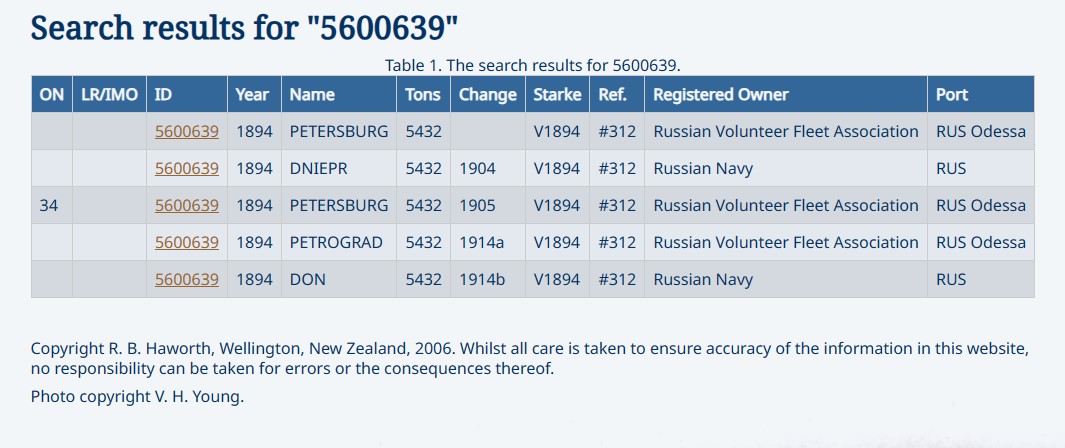Image resolution: width=1065 pixels, height=448 pixels.
Task: Click the Search results page heading
Action: [x=245, y=27]
